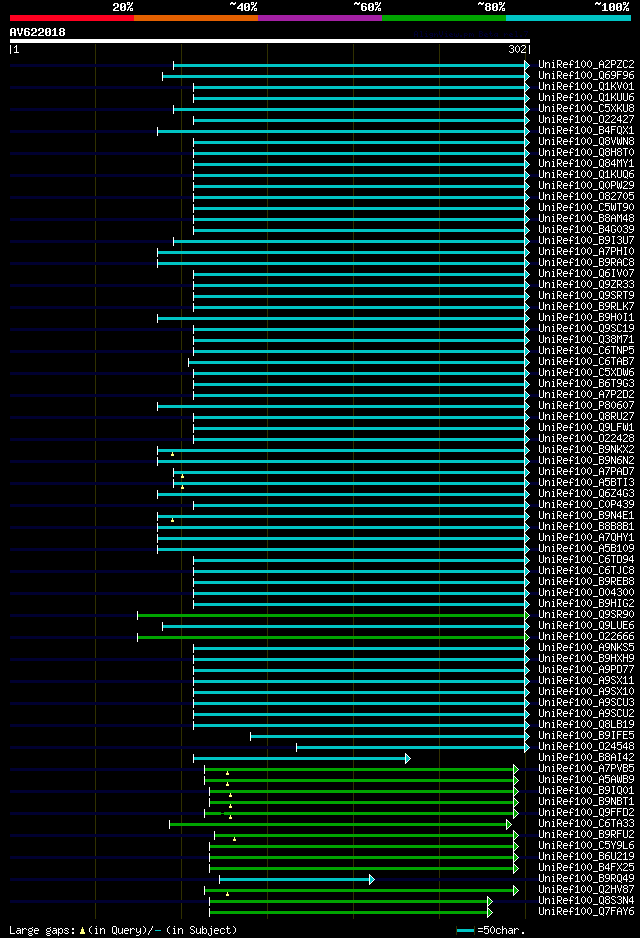Click the 302 end position label
Screen dimensions: 640x938
pos(517,50)
